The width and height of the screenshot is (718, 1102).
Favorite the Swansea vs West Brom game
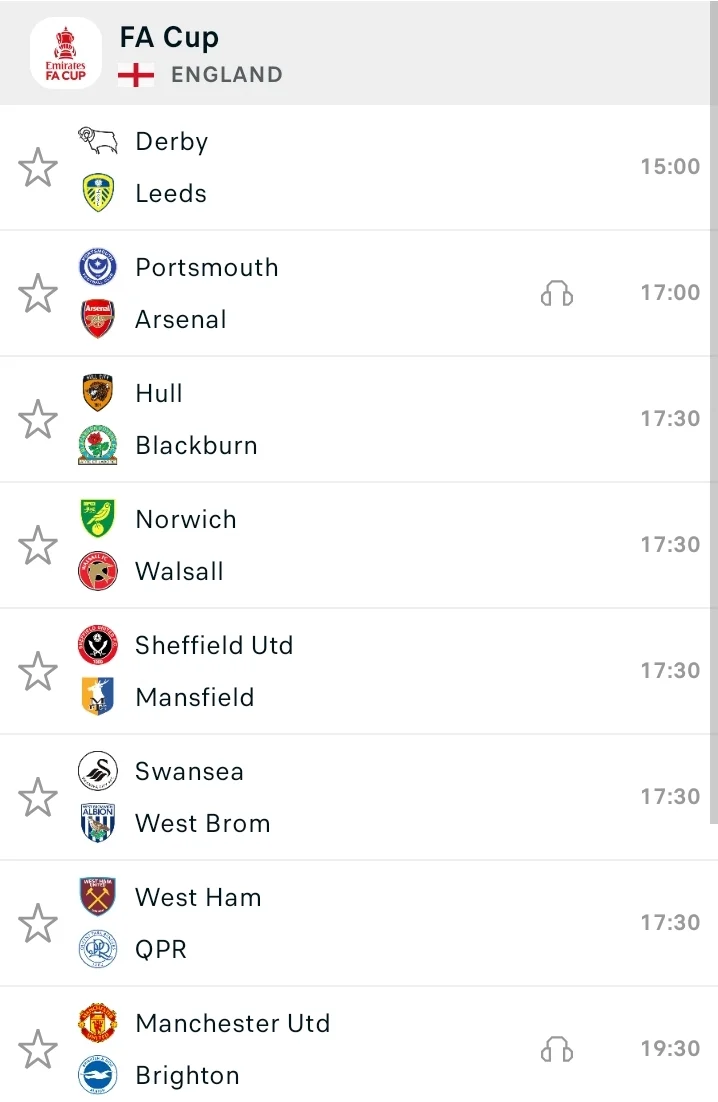point(38,797)
